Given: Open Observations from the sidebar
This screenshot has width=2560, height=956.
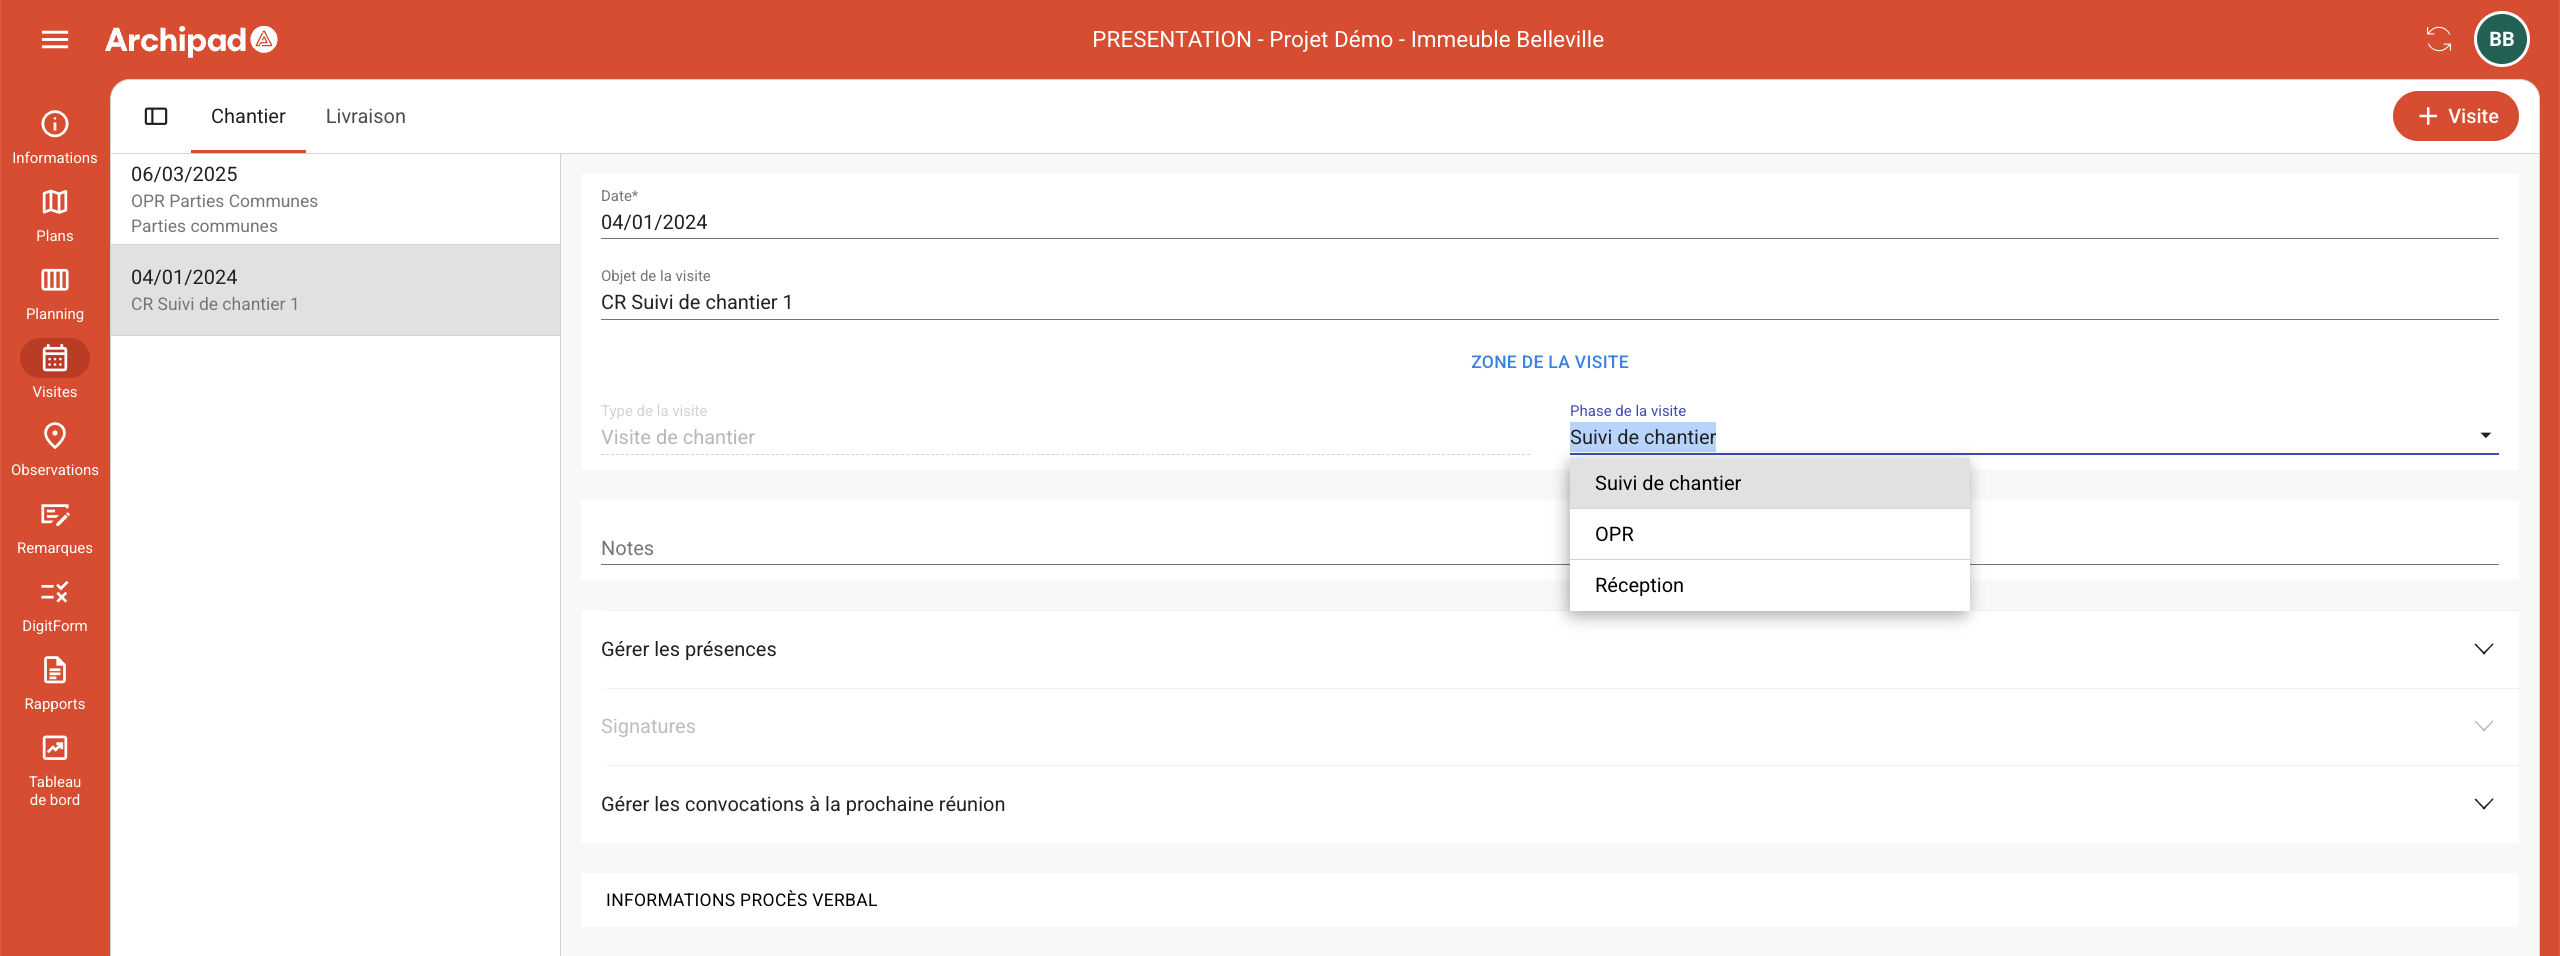Looking at the screenshot, I should pyautogui.click(x=55, y=449).
